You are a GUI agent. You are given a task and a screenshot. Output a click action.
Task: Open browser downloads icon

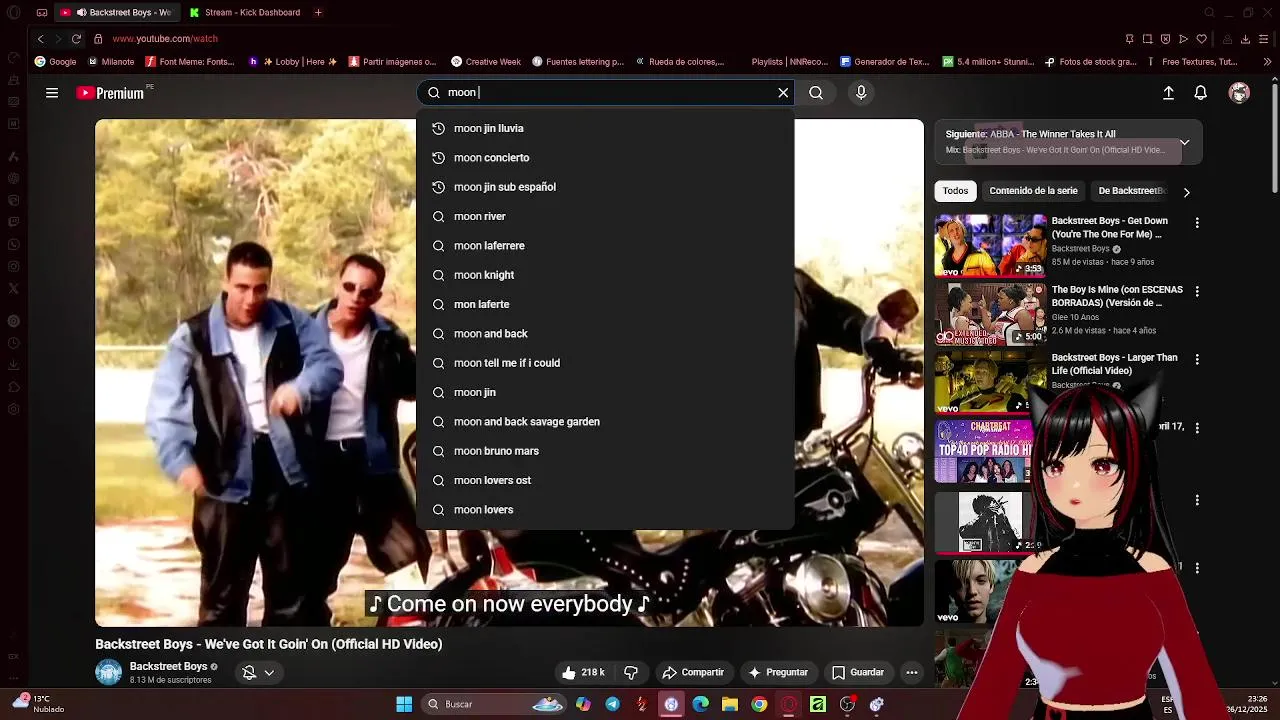[1245, 39]
